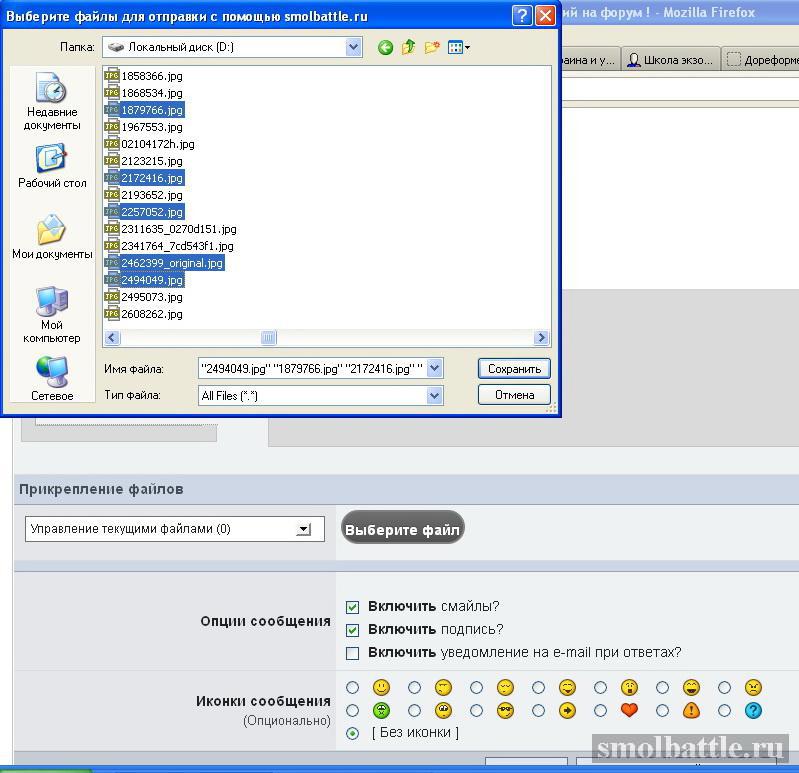Expand the Папка drive dropdown
This screenshot has height=773, width=799.
(x=353, y=47)
